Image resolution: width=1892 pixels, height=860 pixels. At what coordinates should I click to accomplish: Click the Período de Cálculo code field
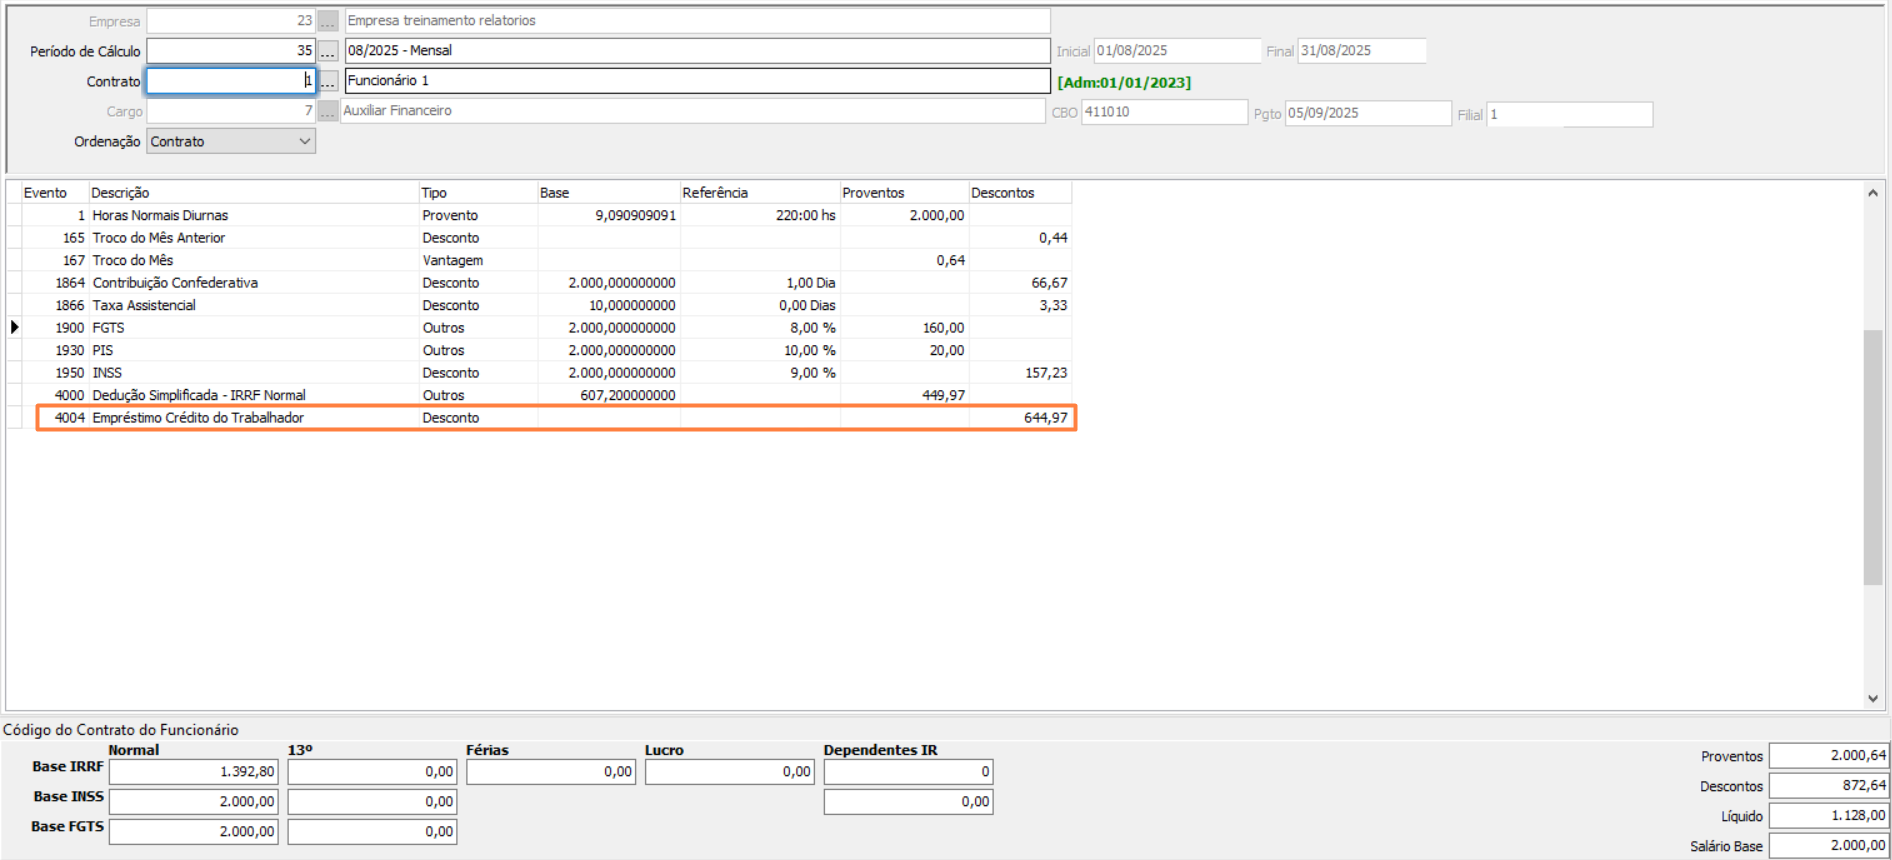(x=231, y=50)
